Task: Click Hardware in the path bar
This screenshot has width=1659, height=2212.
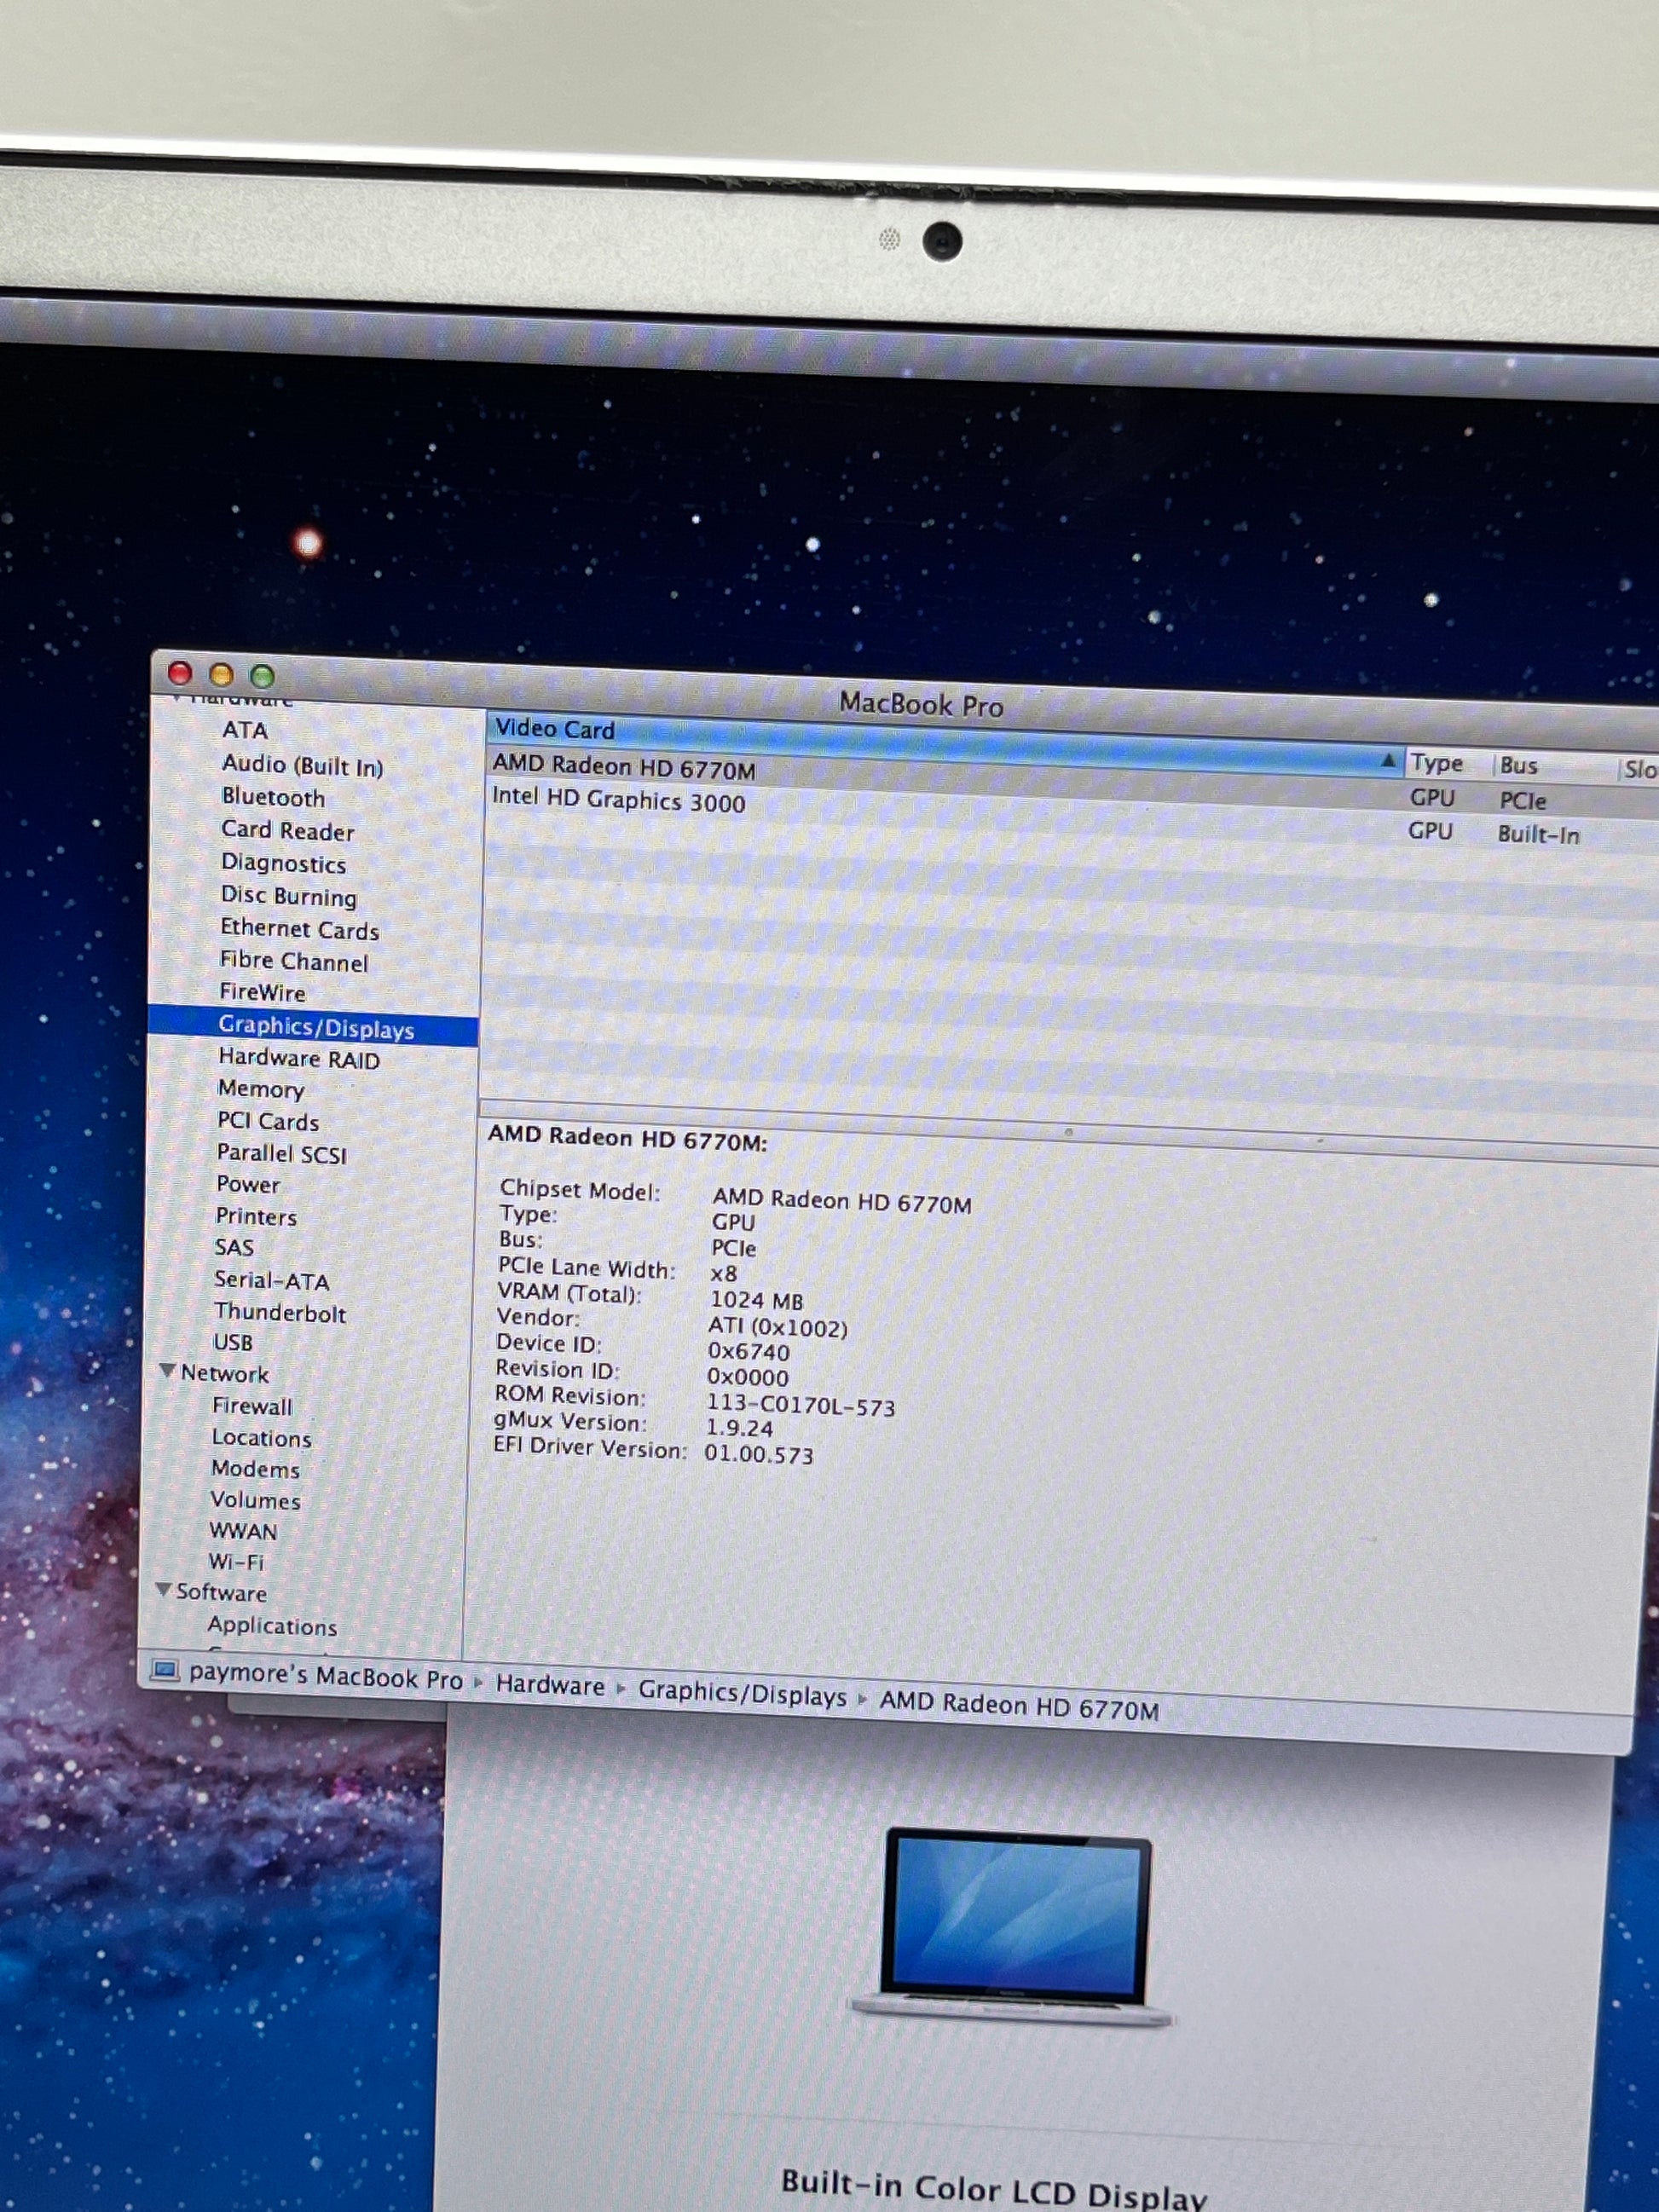Action: point(550,1685)
